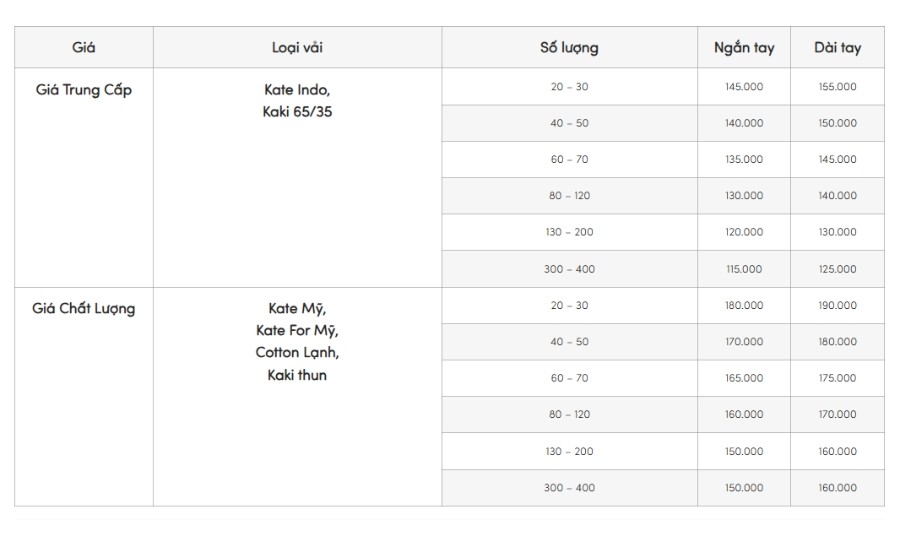Click the Loại vải column header
The height and width of the screenshot is (533, 900).
click(x=297, y=47)
